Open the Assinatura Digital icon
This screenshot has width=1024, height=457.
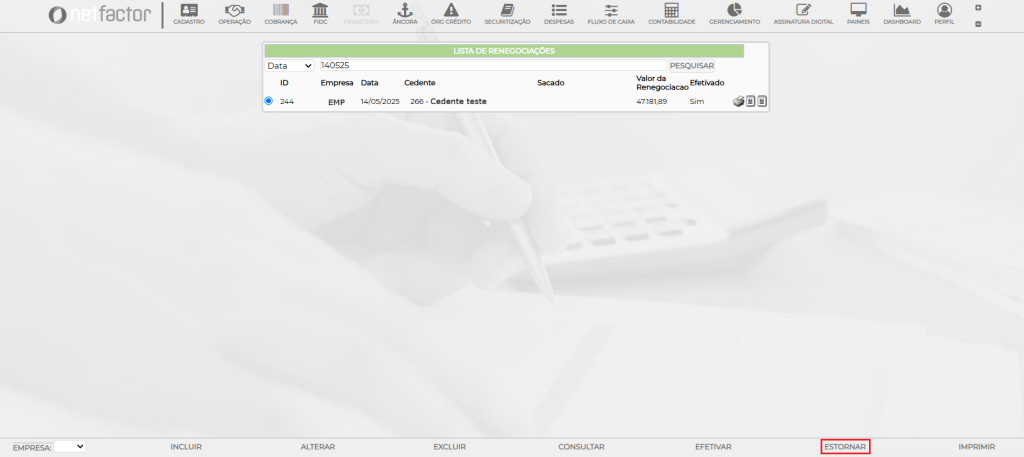pos(802,11)
